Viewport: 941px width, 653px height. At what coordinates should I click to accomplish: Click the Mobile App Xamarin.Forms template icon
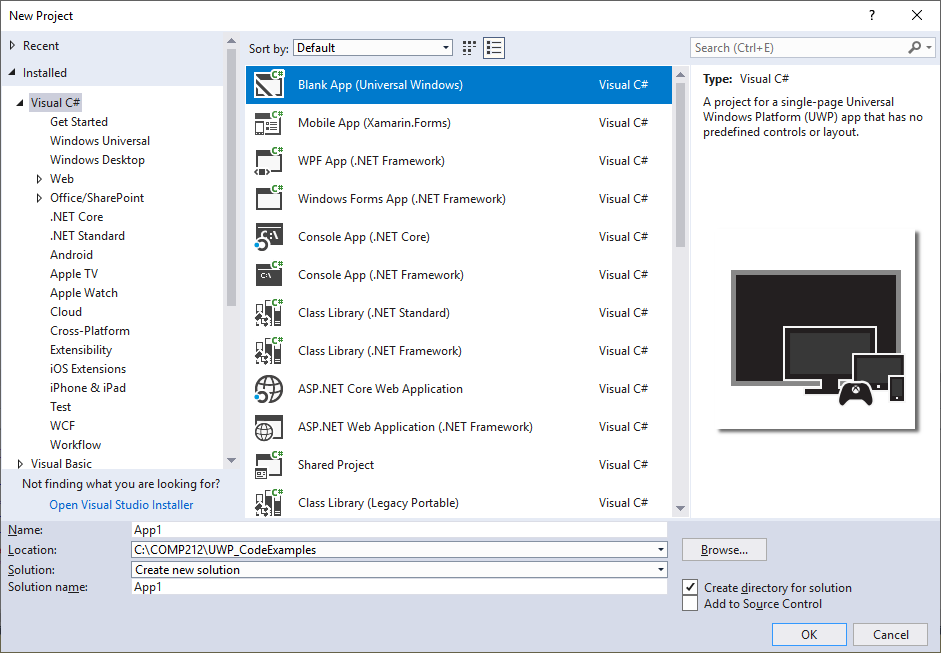click(268, 122)
